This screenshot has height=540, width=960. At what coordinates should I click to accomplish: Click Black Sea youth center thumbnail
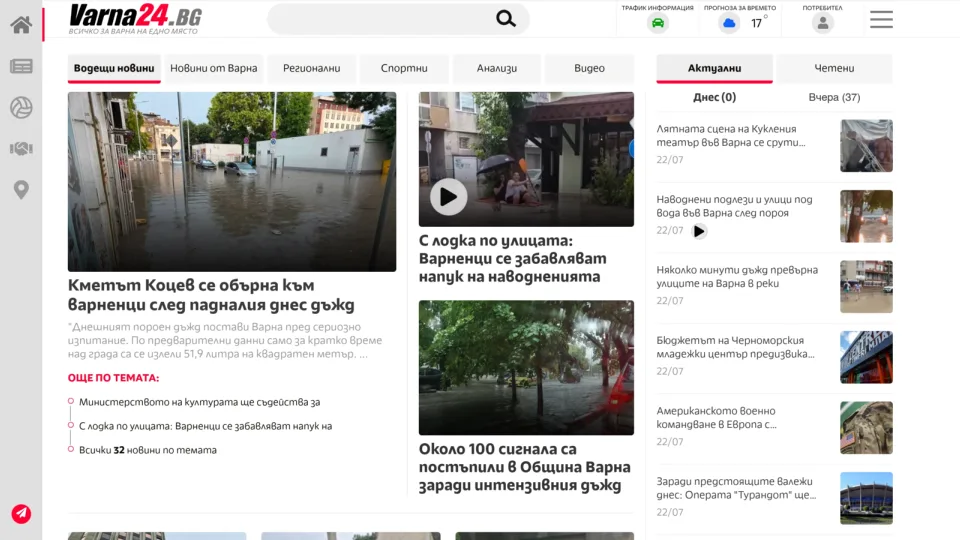pos(866,357)
